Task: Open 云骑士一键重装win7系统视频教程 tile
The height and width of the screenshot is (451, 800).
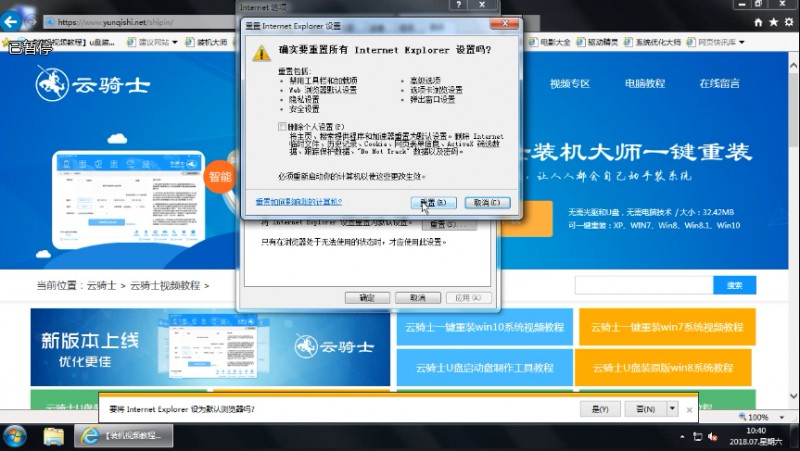Action: [x=667, y=327]
